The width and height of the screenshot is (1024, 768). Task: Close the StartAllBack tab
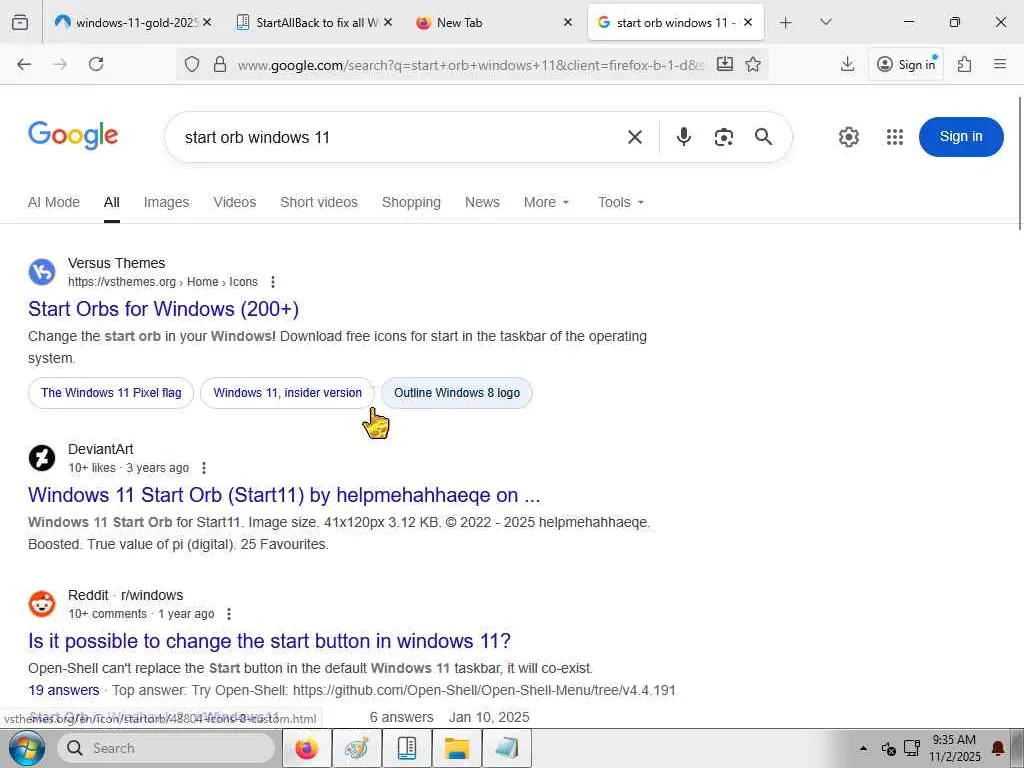coord(388,23)
